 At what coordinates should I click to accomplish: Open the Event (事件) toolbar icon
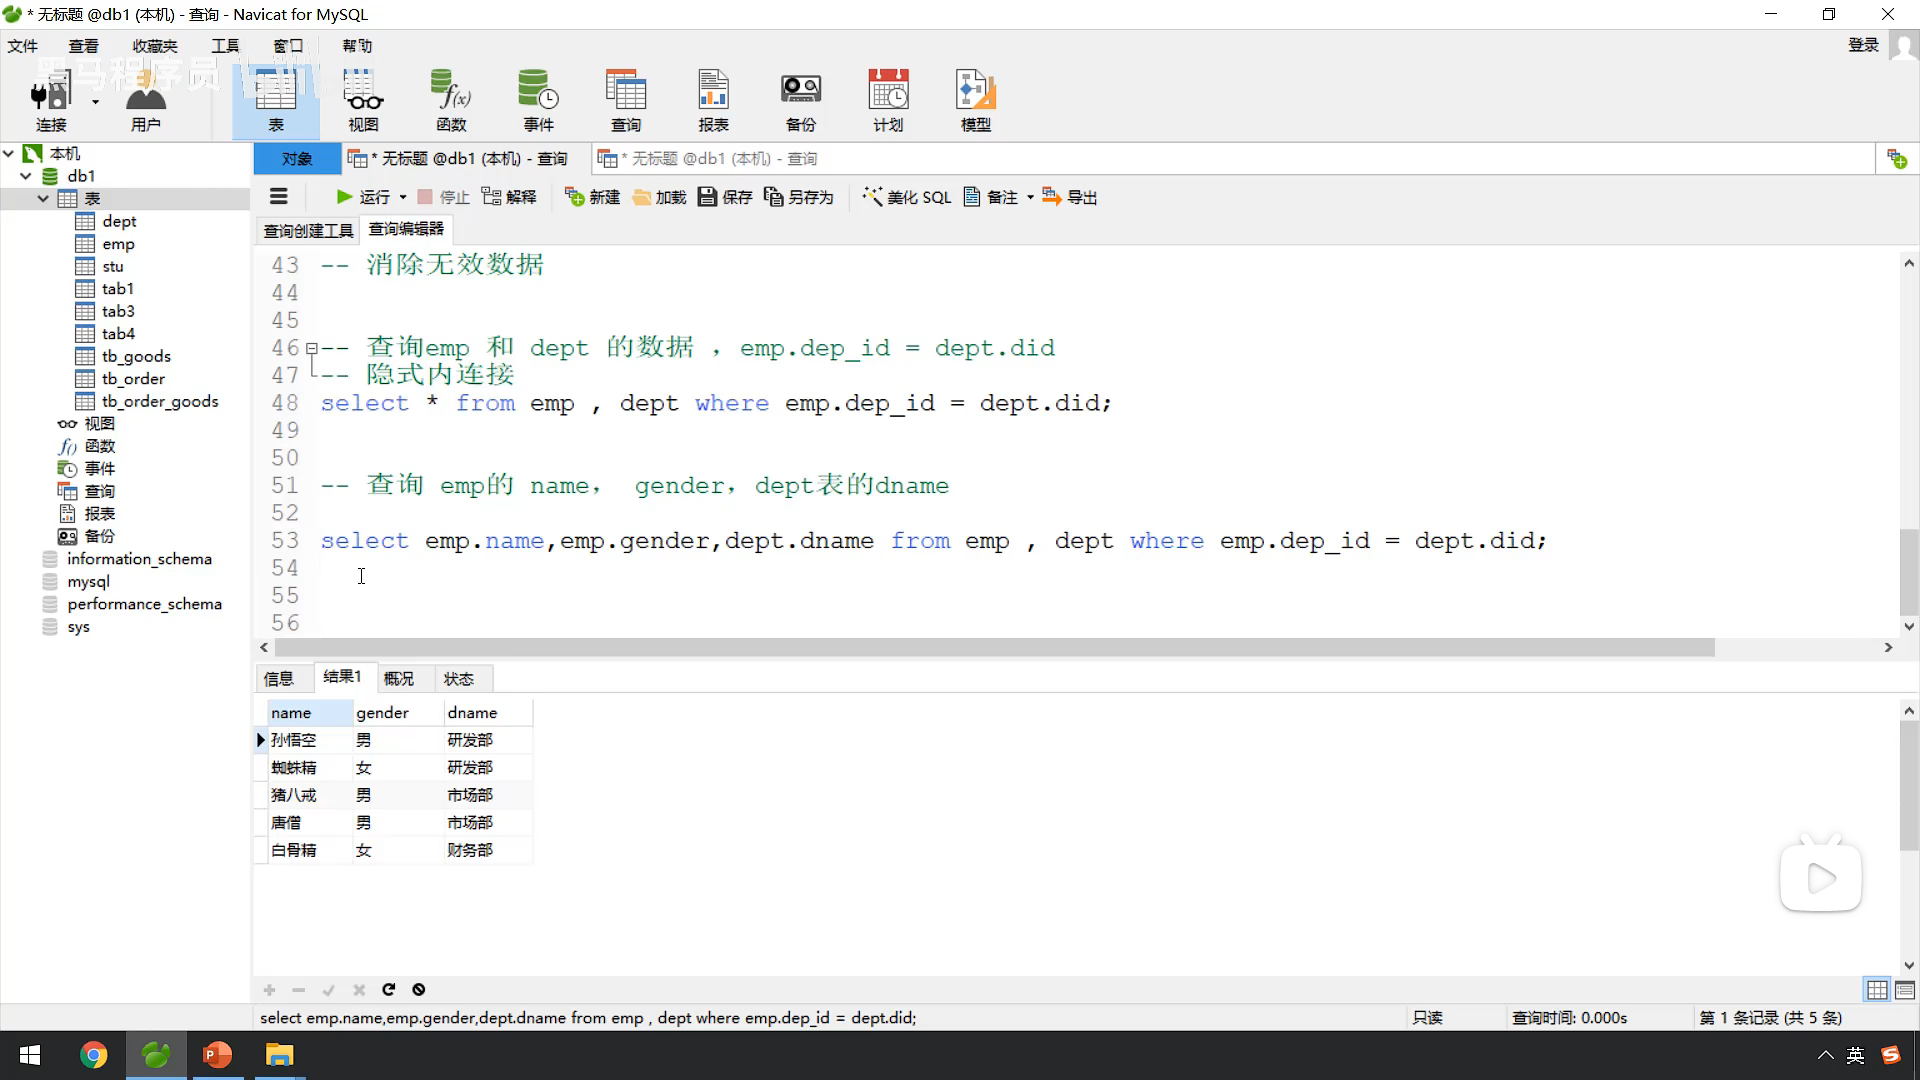coord(538,100)
